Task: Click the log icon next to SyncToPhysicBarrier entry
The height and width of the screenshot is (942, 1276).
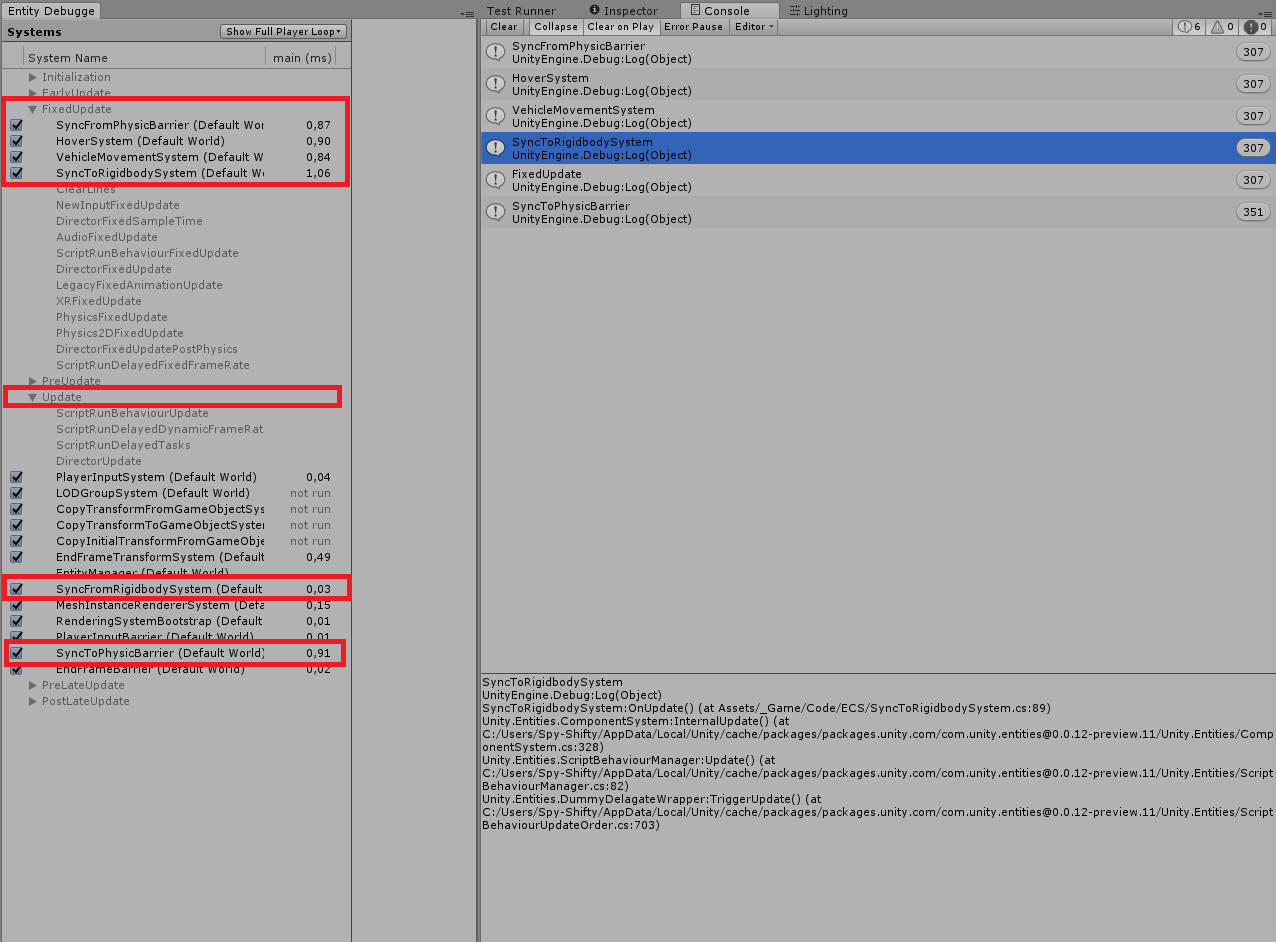Action: [495, 211]
